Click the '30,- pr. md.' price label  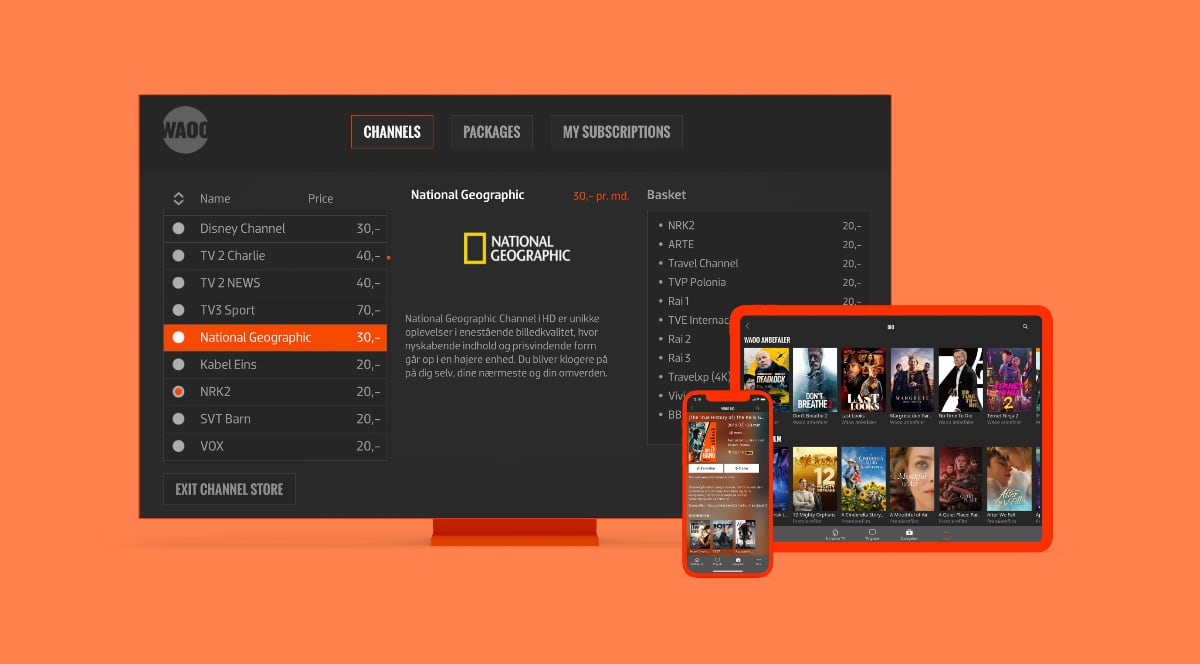(601, 196)
